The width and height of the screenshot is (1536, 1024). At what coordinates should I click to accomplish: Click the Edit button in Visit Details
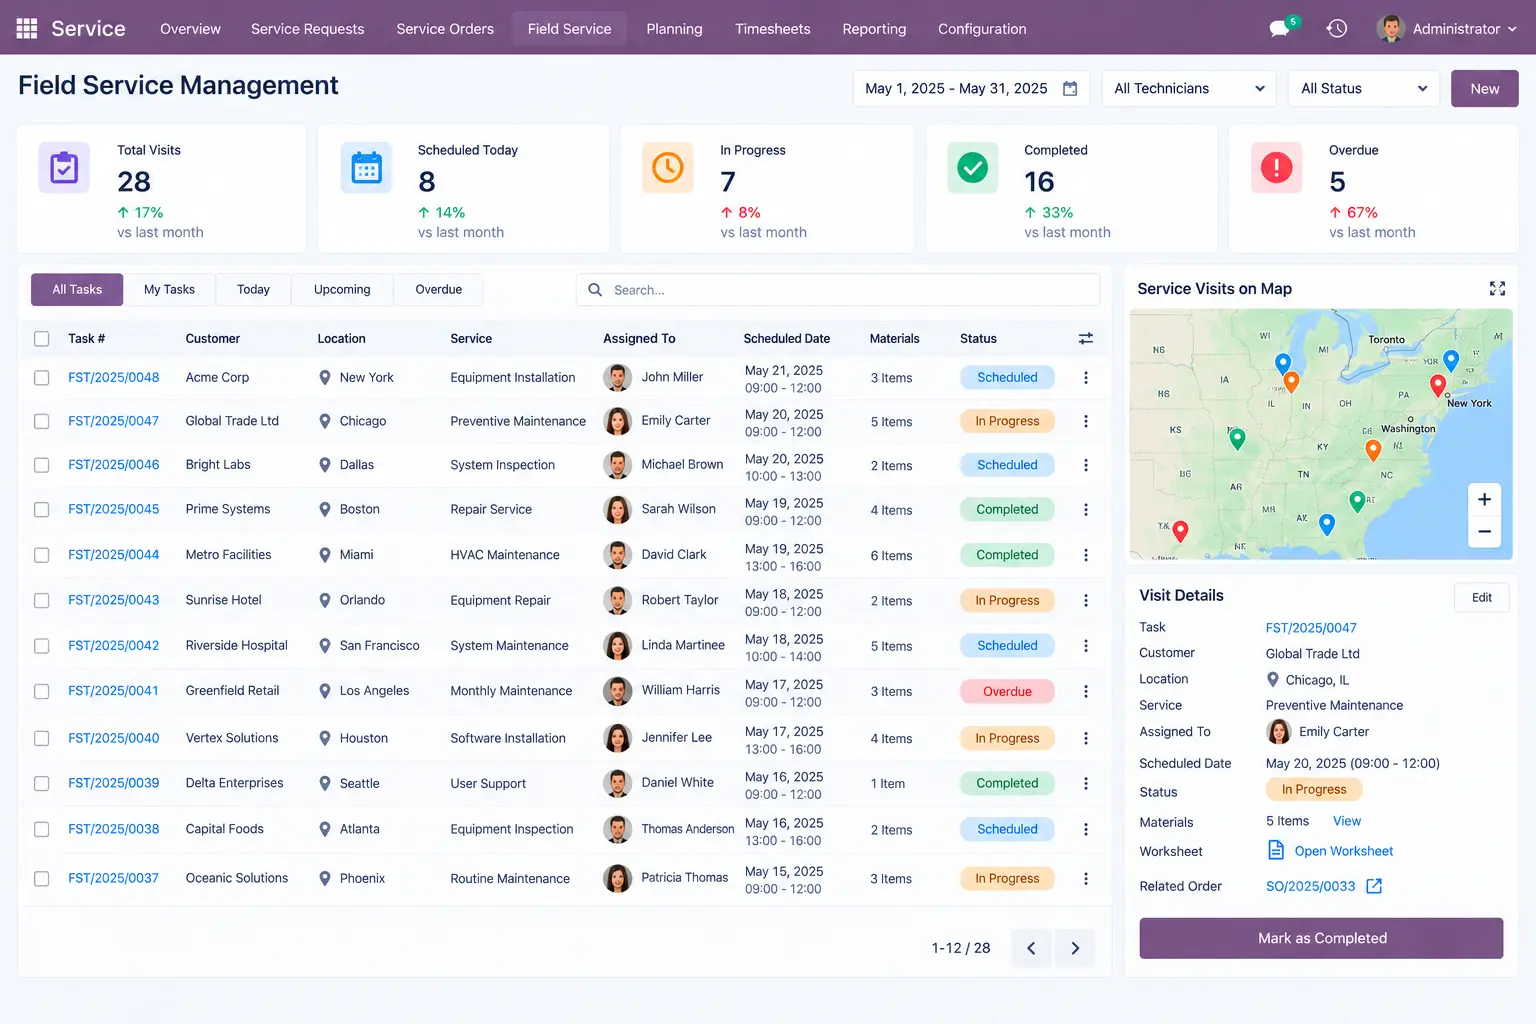(x=1482, y=598)
